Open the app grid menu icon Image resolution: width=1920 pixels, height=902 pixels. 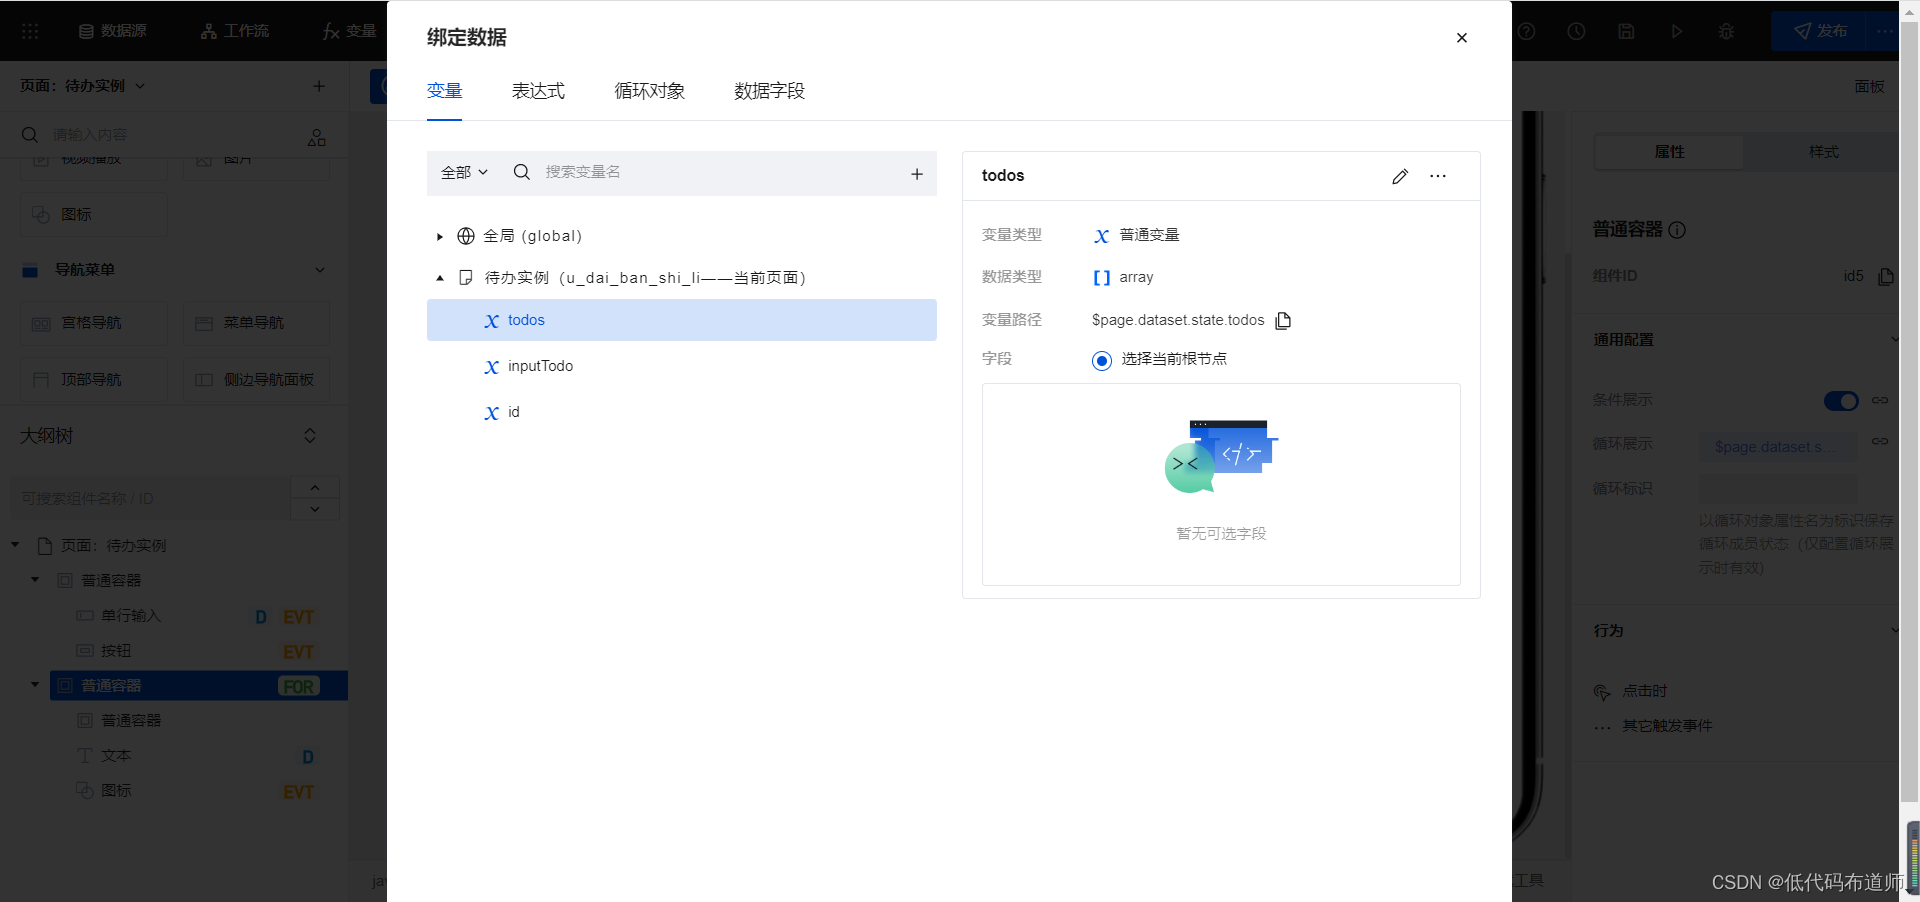(30, 31)
